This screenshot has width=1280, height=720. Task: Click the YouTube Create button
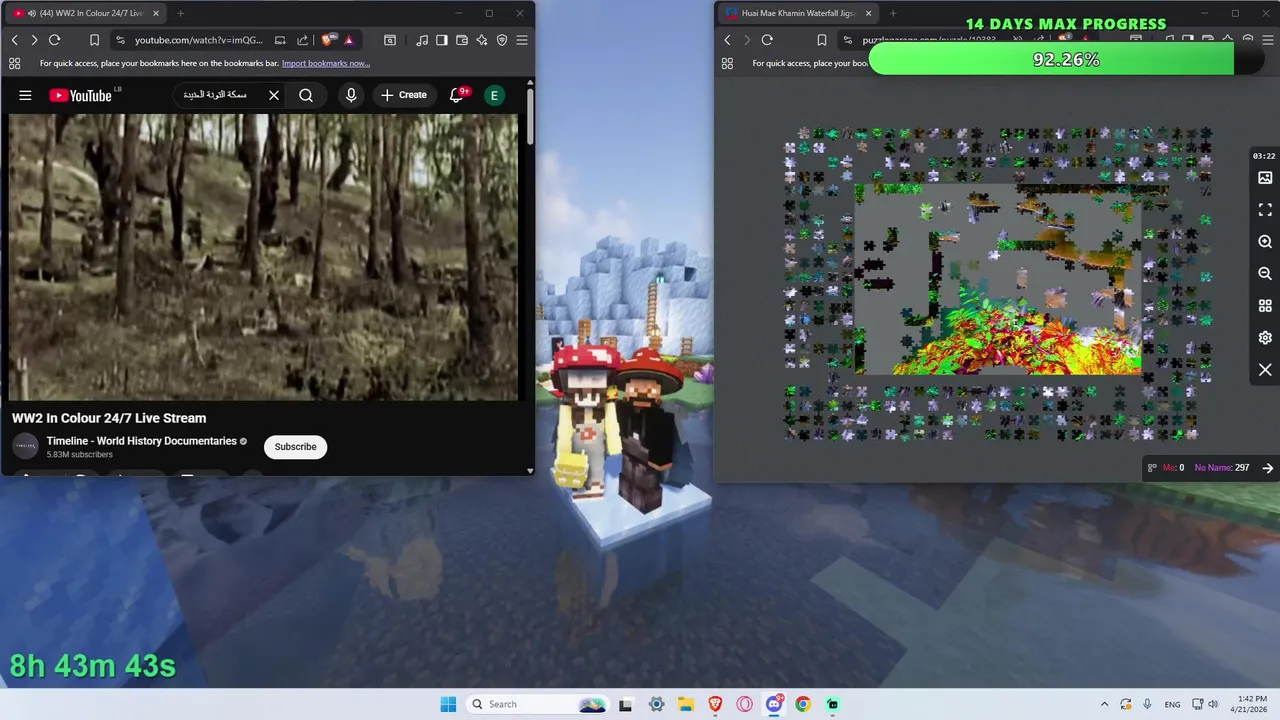click(404, 95)
